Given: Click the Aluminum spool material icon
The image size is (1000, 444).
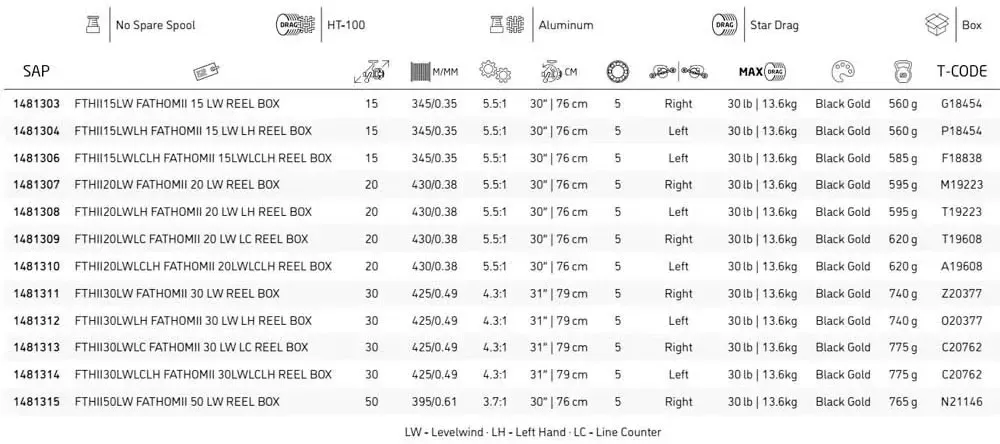Looking at the screenshot, I should [506, 25].
